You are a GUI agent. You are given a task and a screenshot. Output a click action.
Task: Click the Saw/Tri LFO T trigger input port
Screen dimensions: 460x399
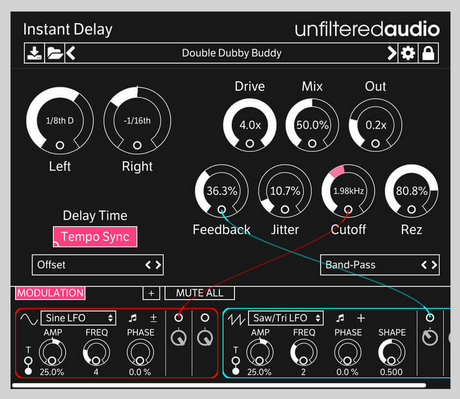click(x=236, y=361)
